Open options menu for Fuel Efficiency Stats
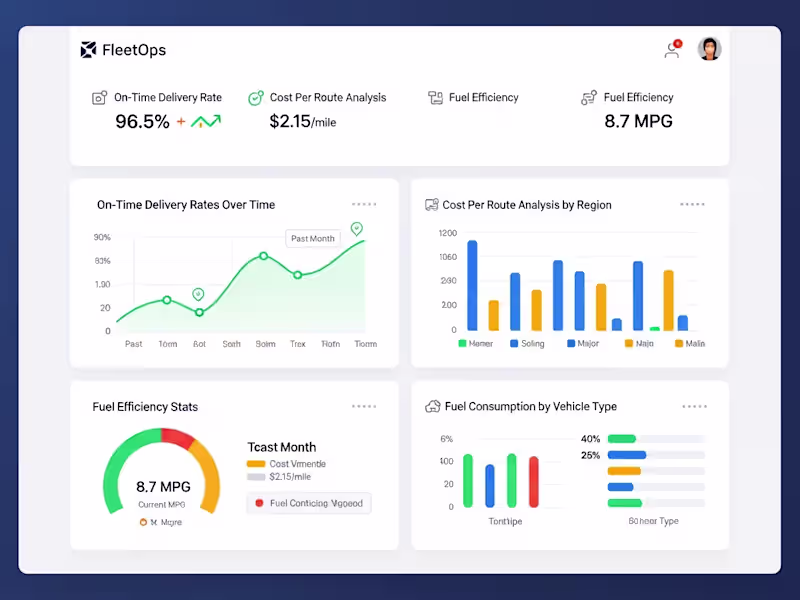Screen dimensions: 800x600 tap(364, 406)
